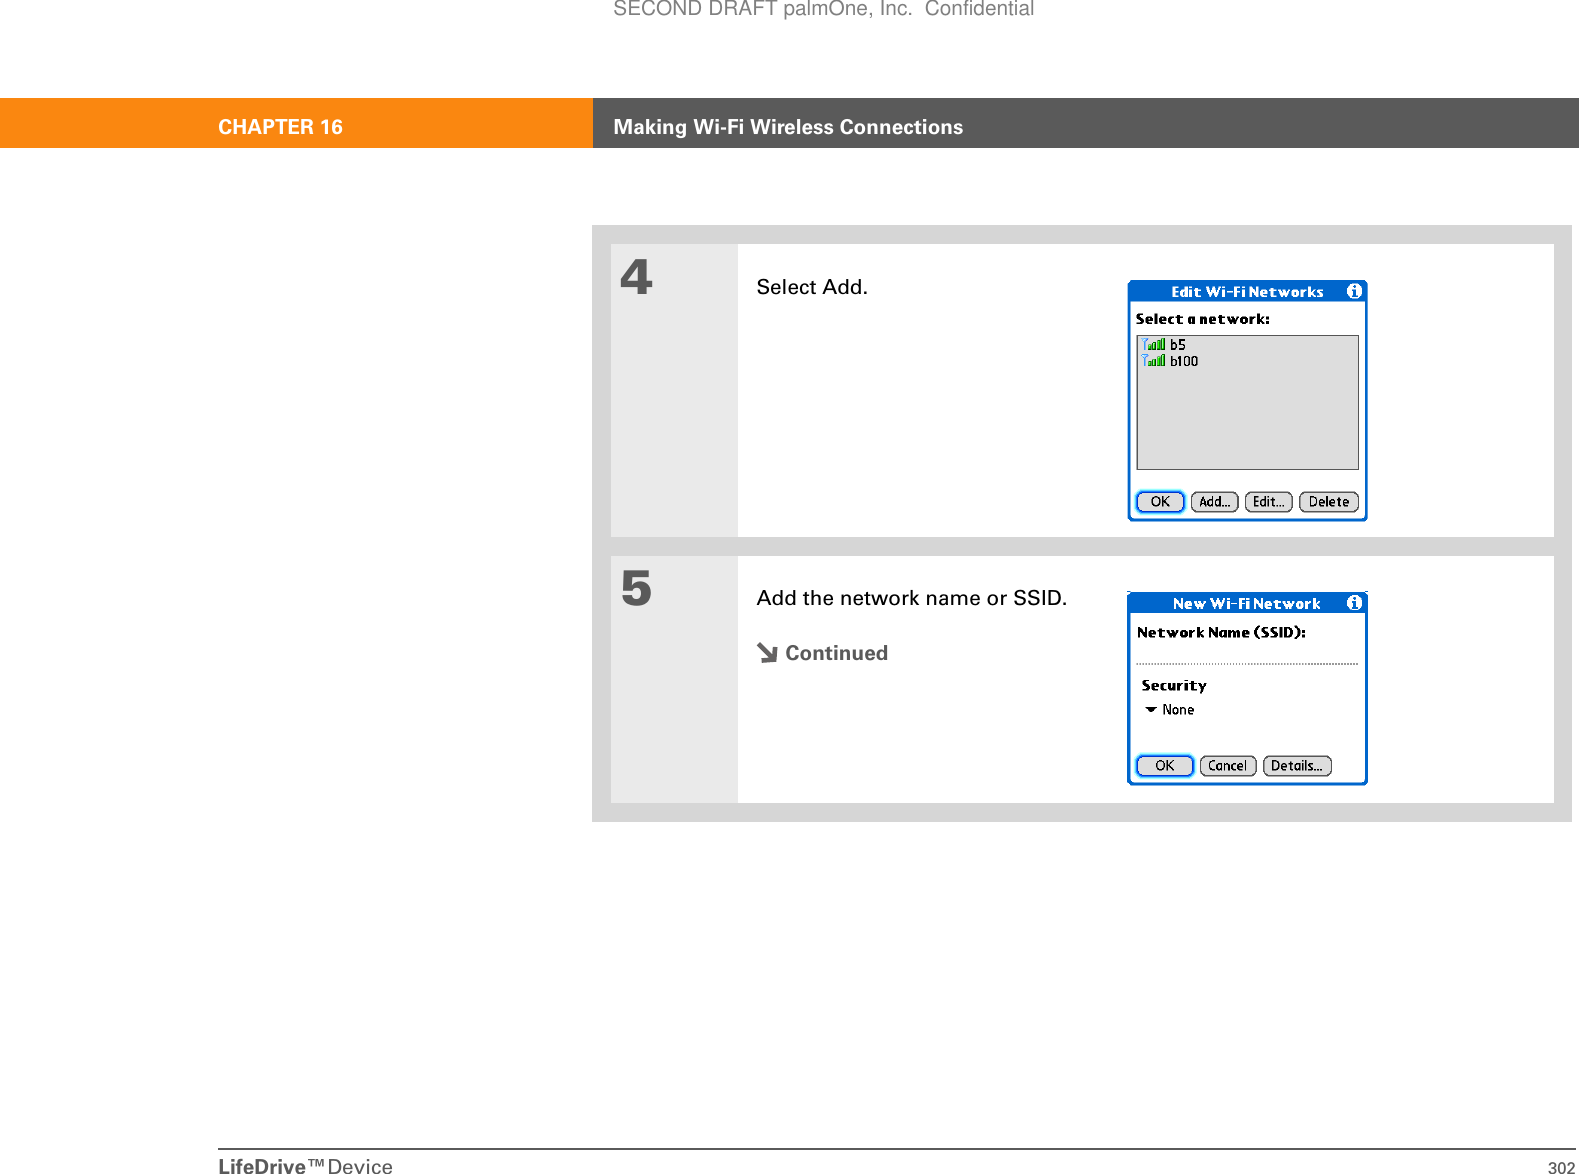Viewport: 1579px width, 1174px height.
Task: Click the Add... button
Action: click(1215, 502)
